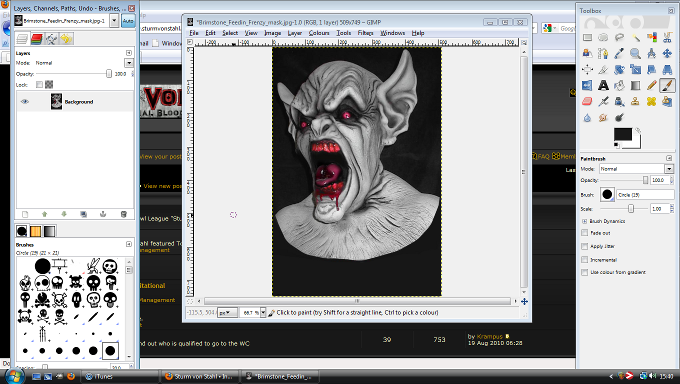Select the Flip tool
The width and height of the screenshot is (680, 384).
pyautogui.click(x=587, y=85)
